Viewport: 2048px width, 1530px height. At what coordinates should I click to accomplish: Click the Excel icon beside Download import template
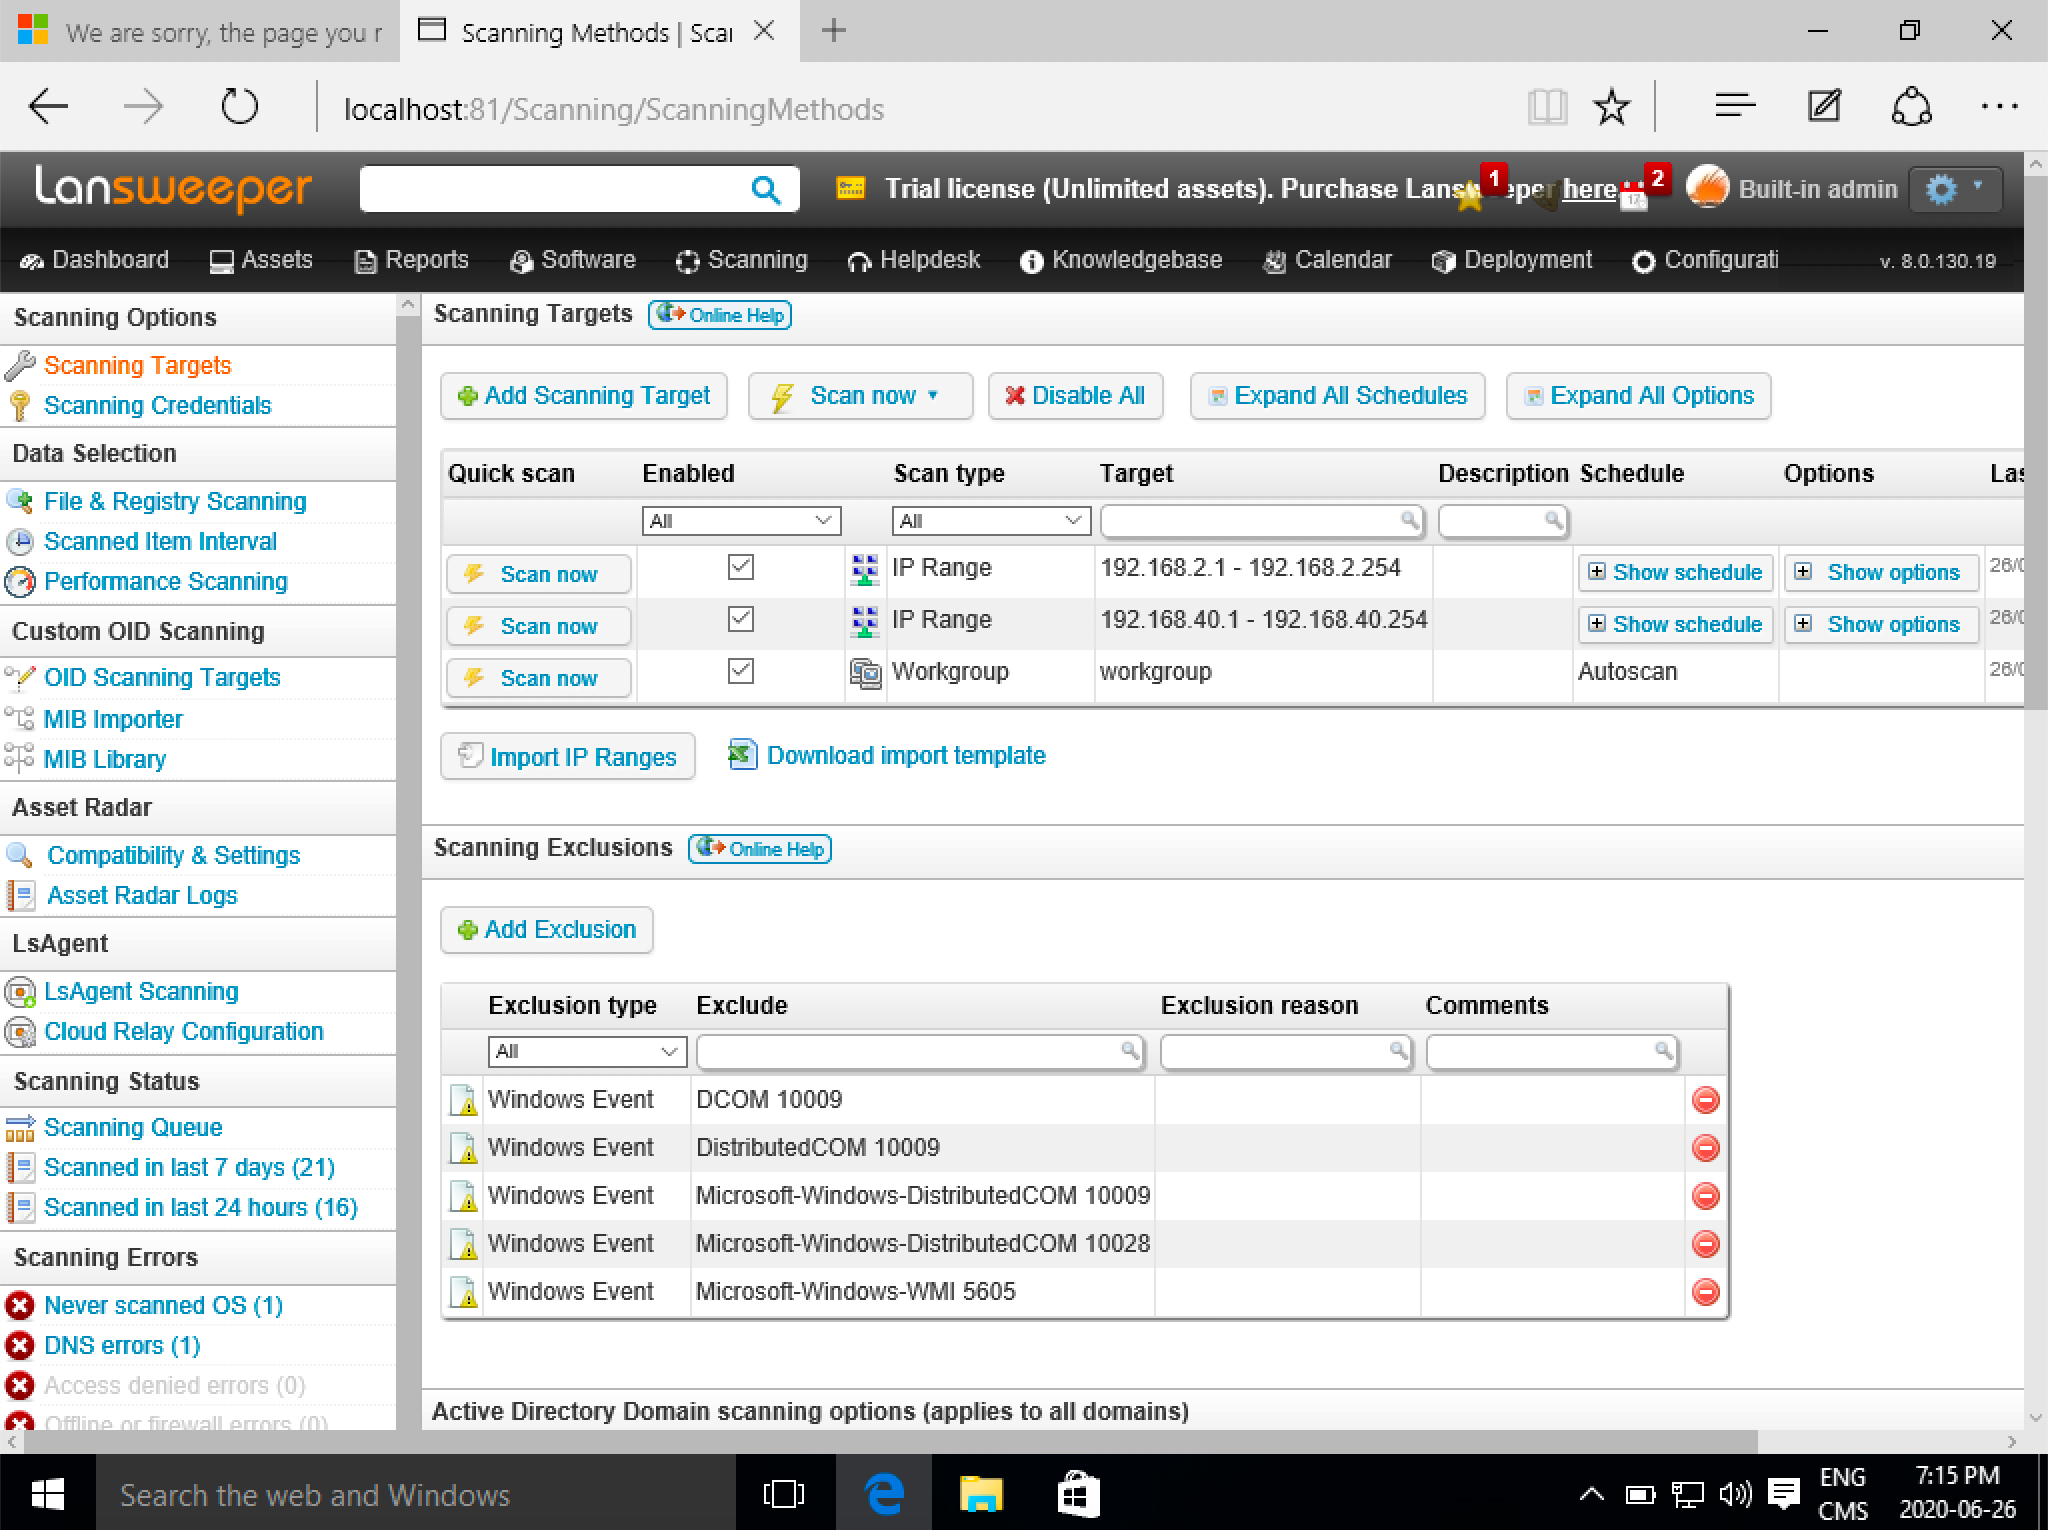(x=742, y=755)
